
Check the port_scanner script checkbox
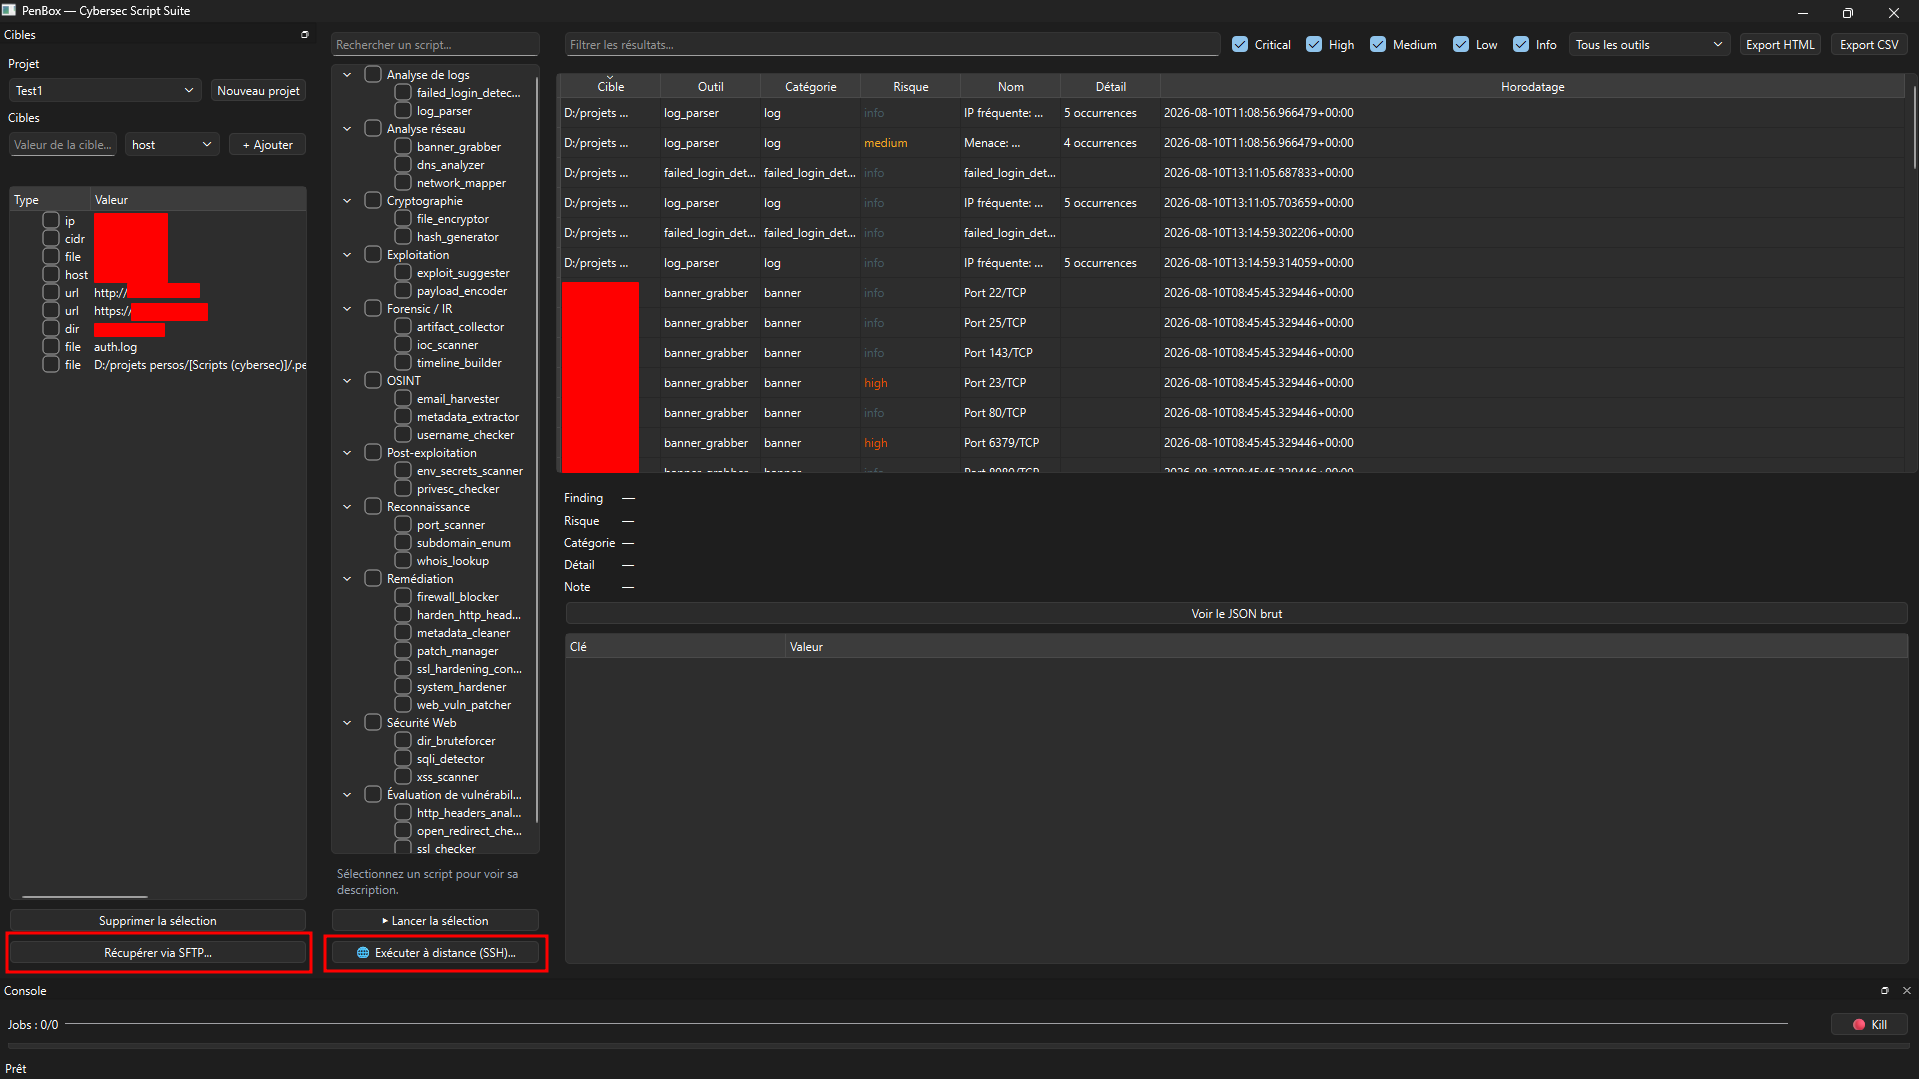click(403, 525)
